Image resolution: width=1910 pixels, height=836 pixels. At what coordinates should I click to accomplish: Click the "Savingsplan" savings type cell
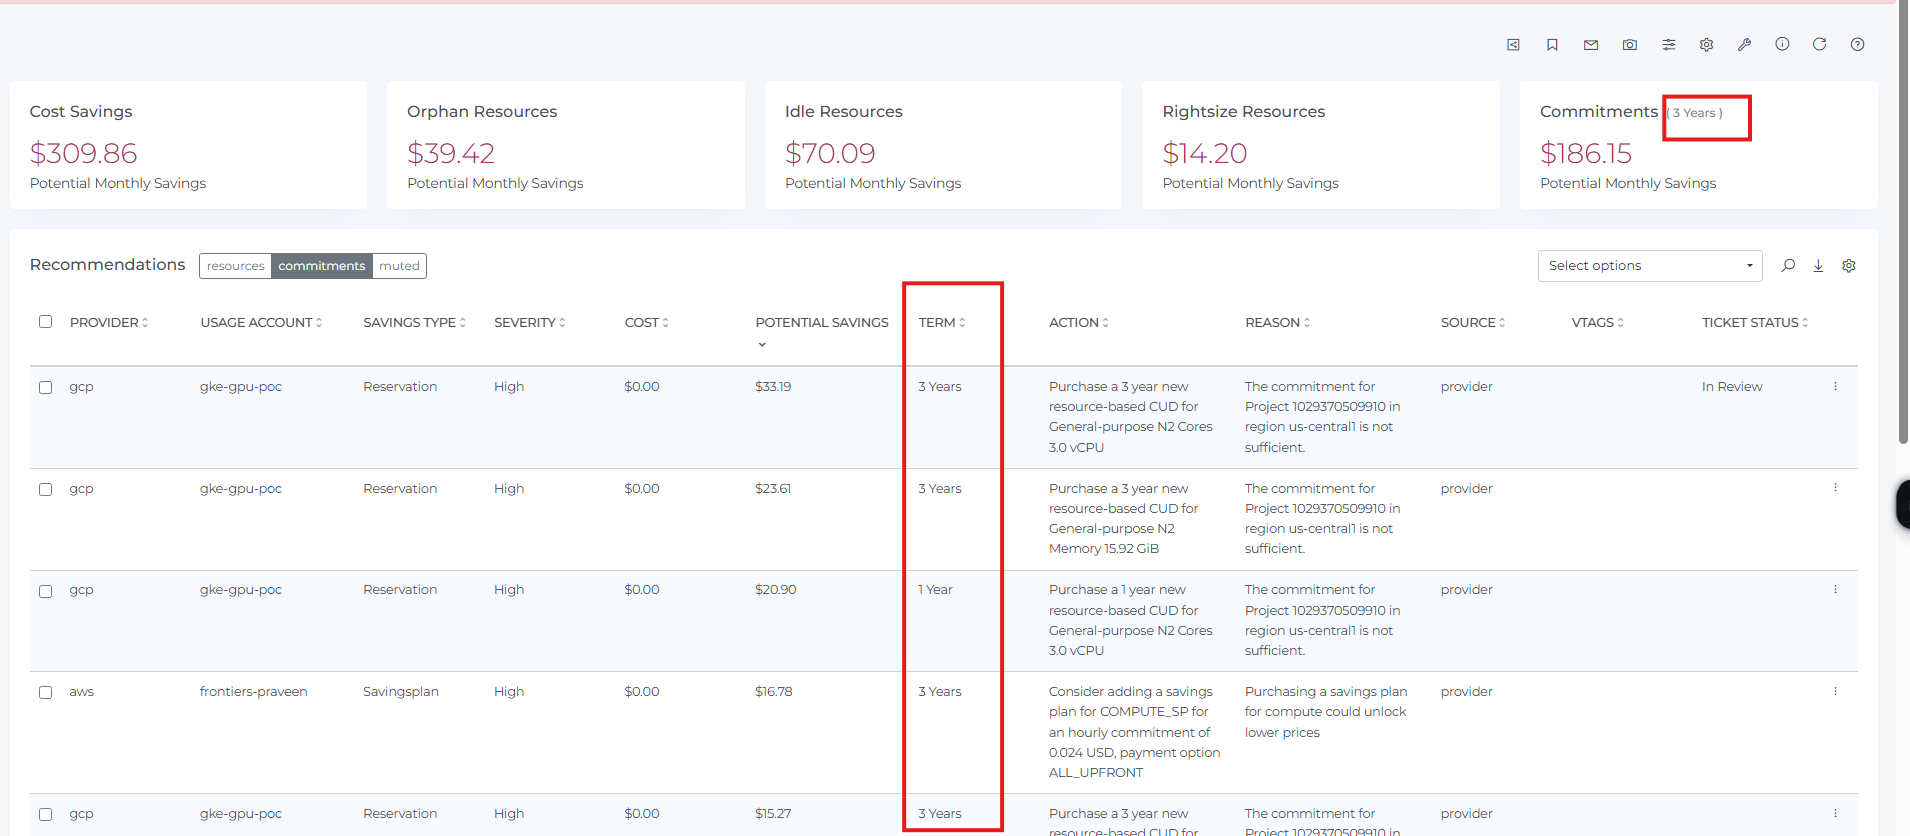(401, 692)
